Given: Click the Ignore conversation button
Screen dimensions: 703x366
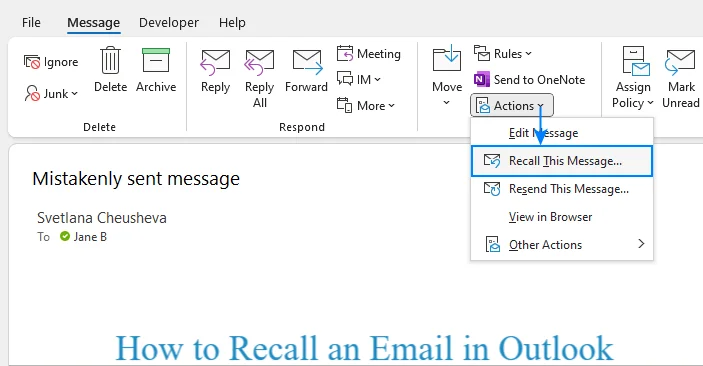Looking at the screenshot, I should [51, 62].
